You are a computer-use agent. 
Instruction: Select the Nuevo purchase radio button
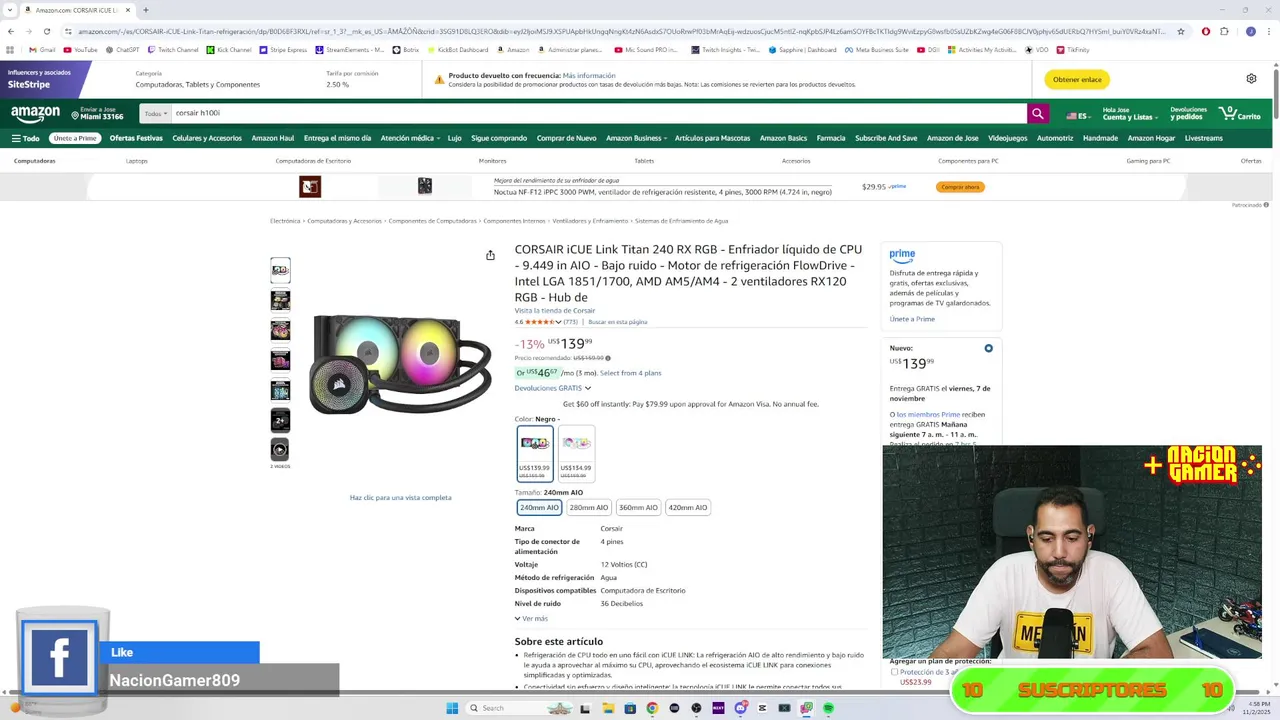[x=988, y=348]
